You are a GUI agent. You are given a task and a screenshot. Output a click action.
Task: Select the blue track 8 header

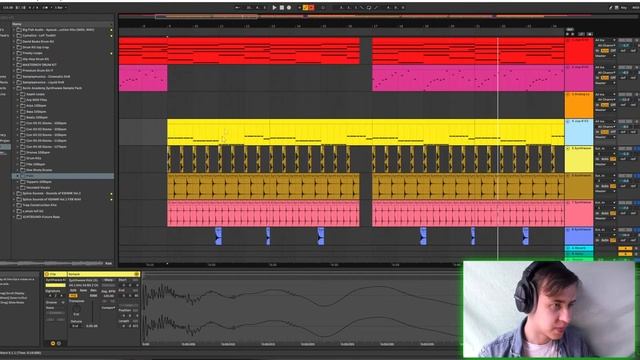pos(579,236)
